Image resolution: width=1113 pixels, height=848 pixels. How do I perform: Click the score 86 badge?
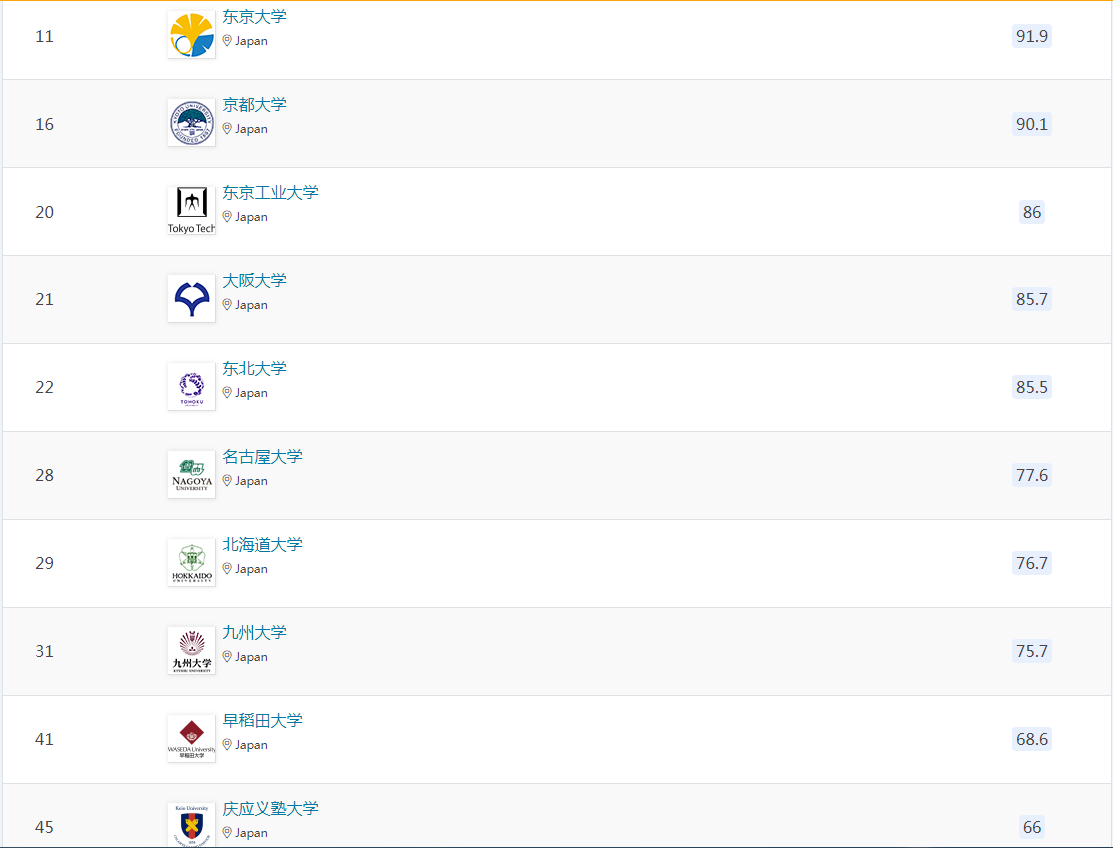click(1032, 212)
